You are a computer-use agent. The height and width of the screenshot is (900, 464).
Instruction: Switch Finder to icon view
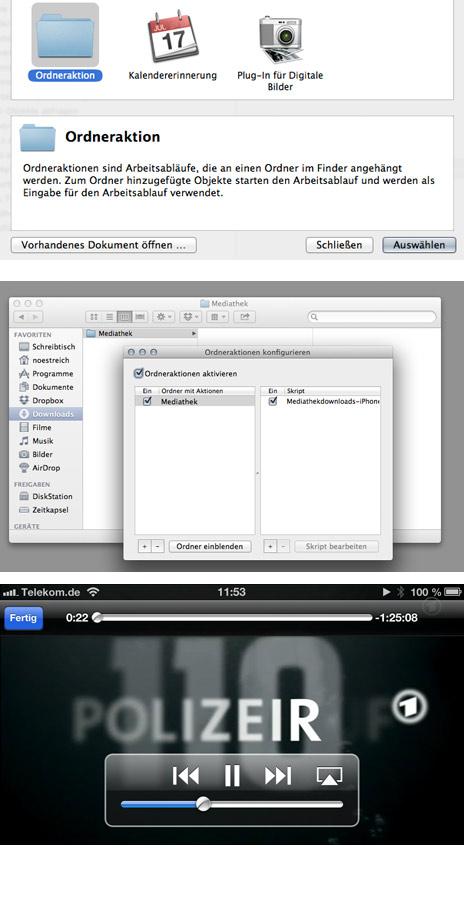click(x=94, y=317)
